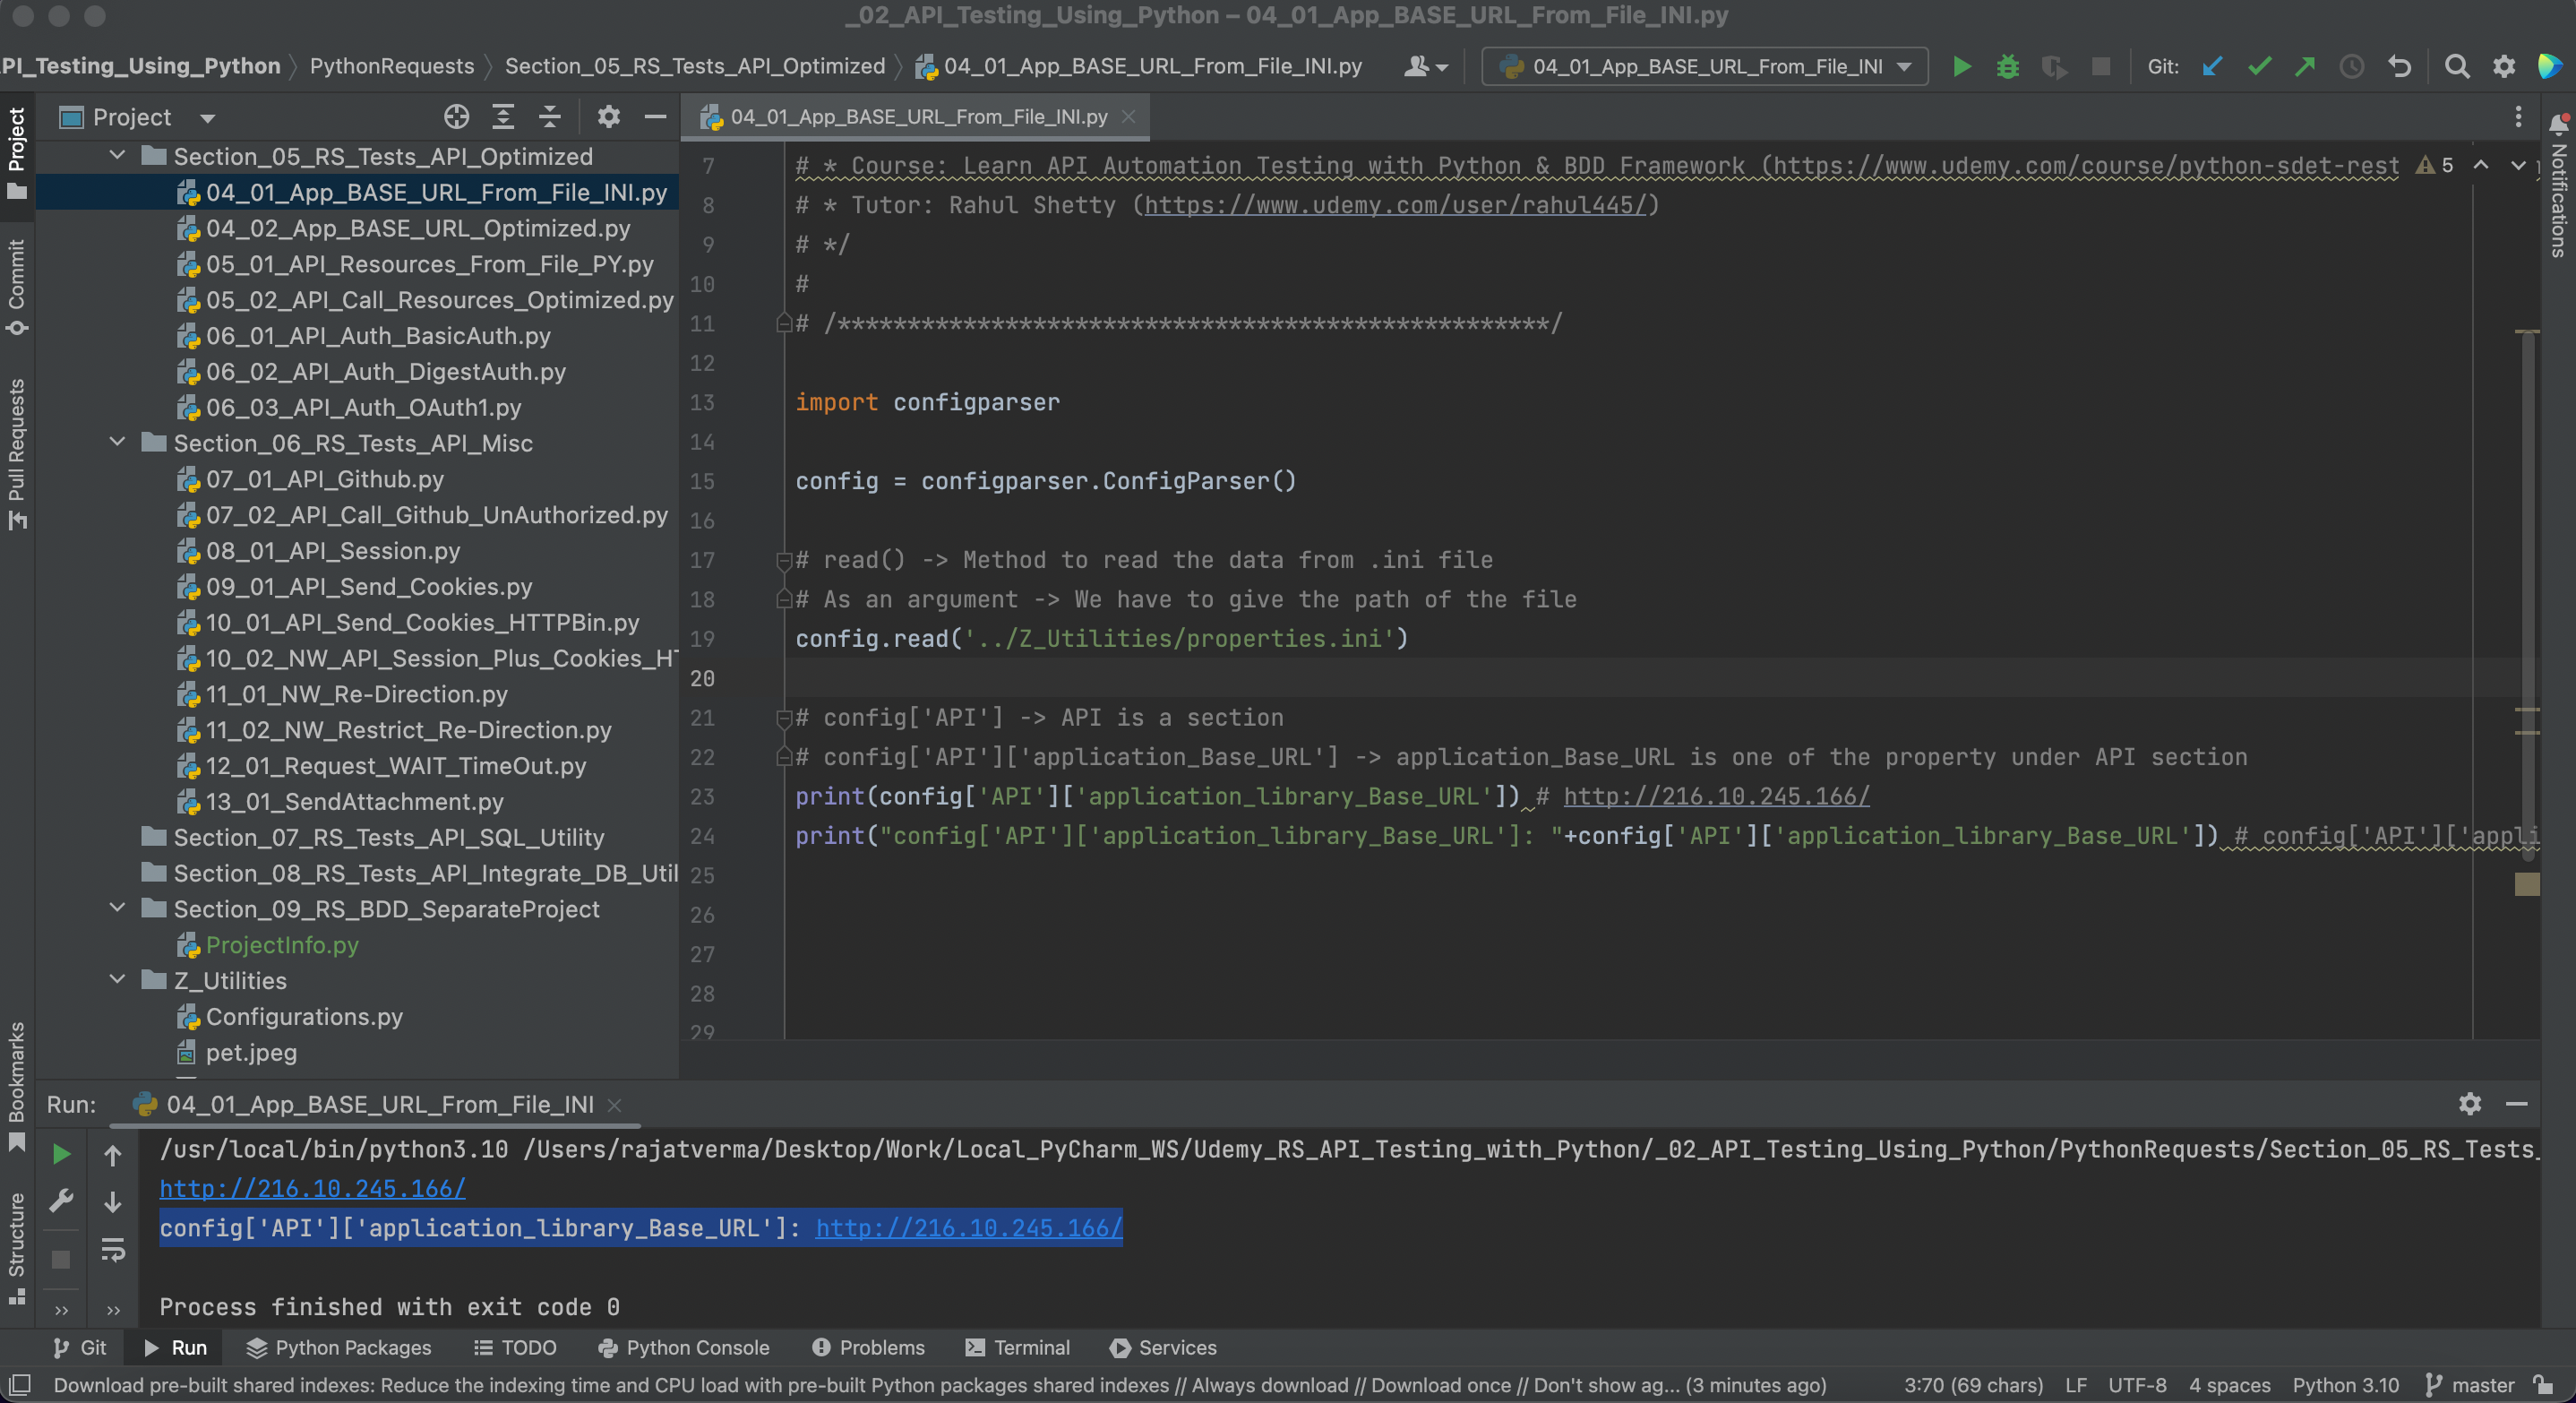Rollback changes with the undo arrow icon
The width and height of the screenshot is (2576, 1403).
2399,66
